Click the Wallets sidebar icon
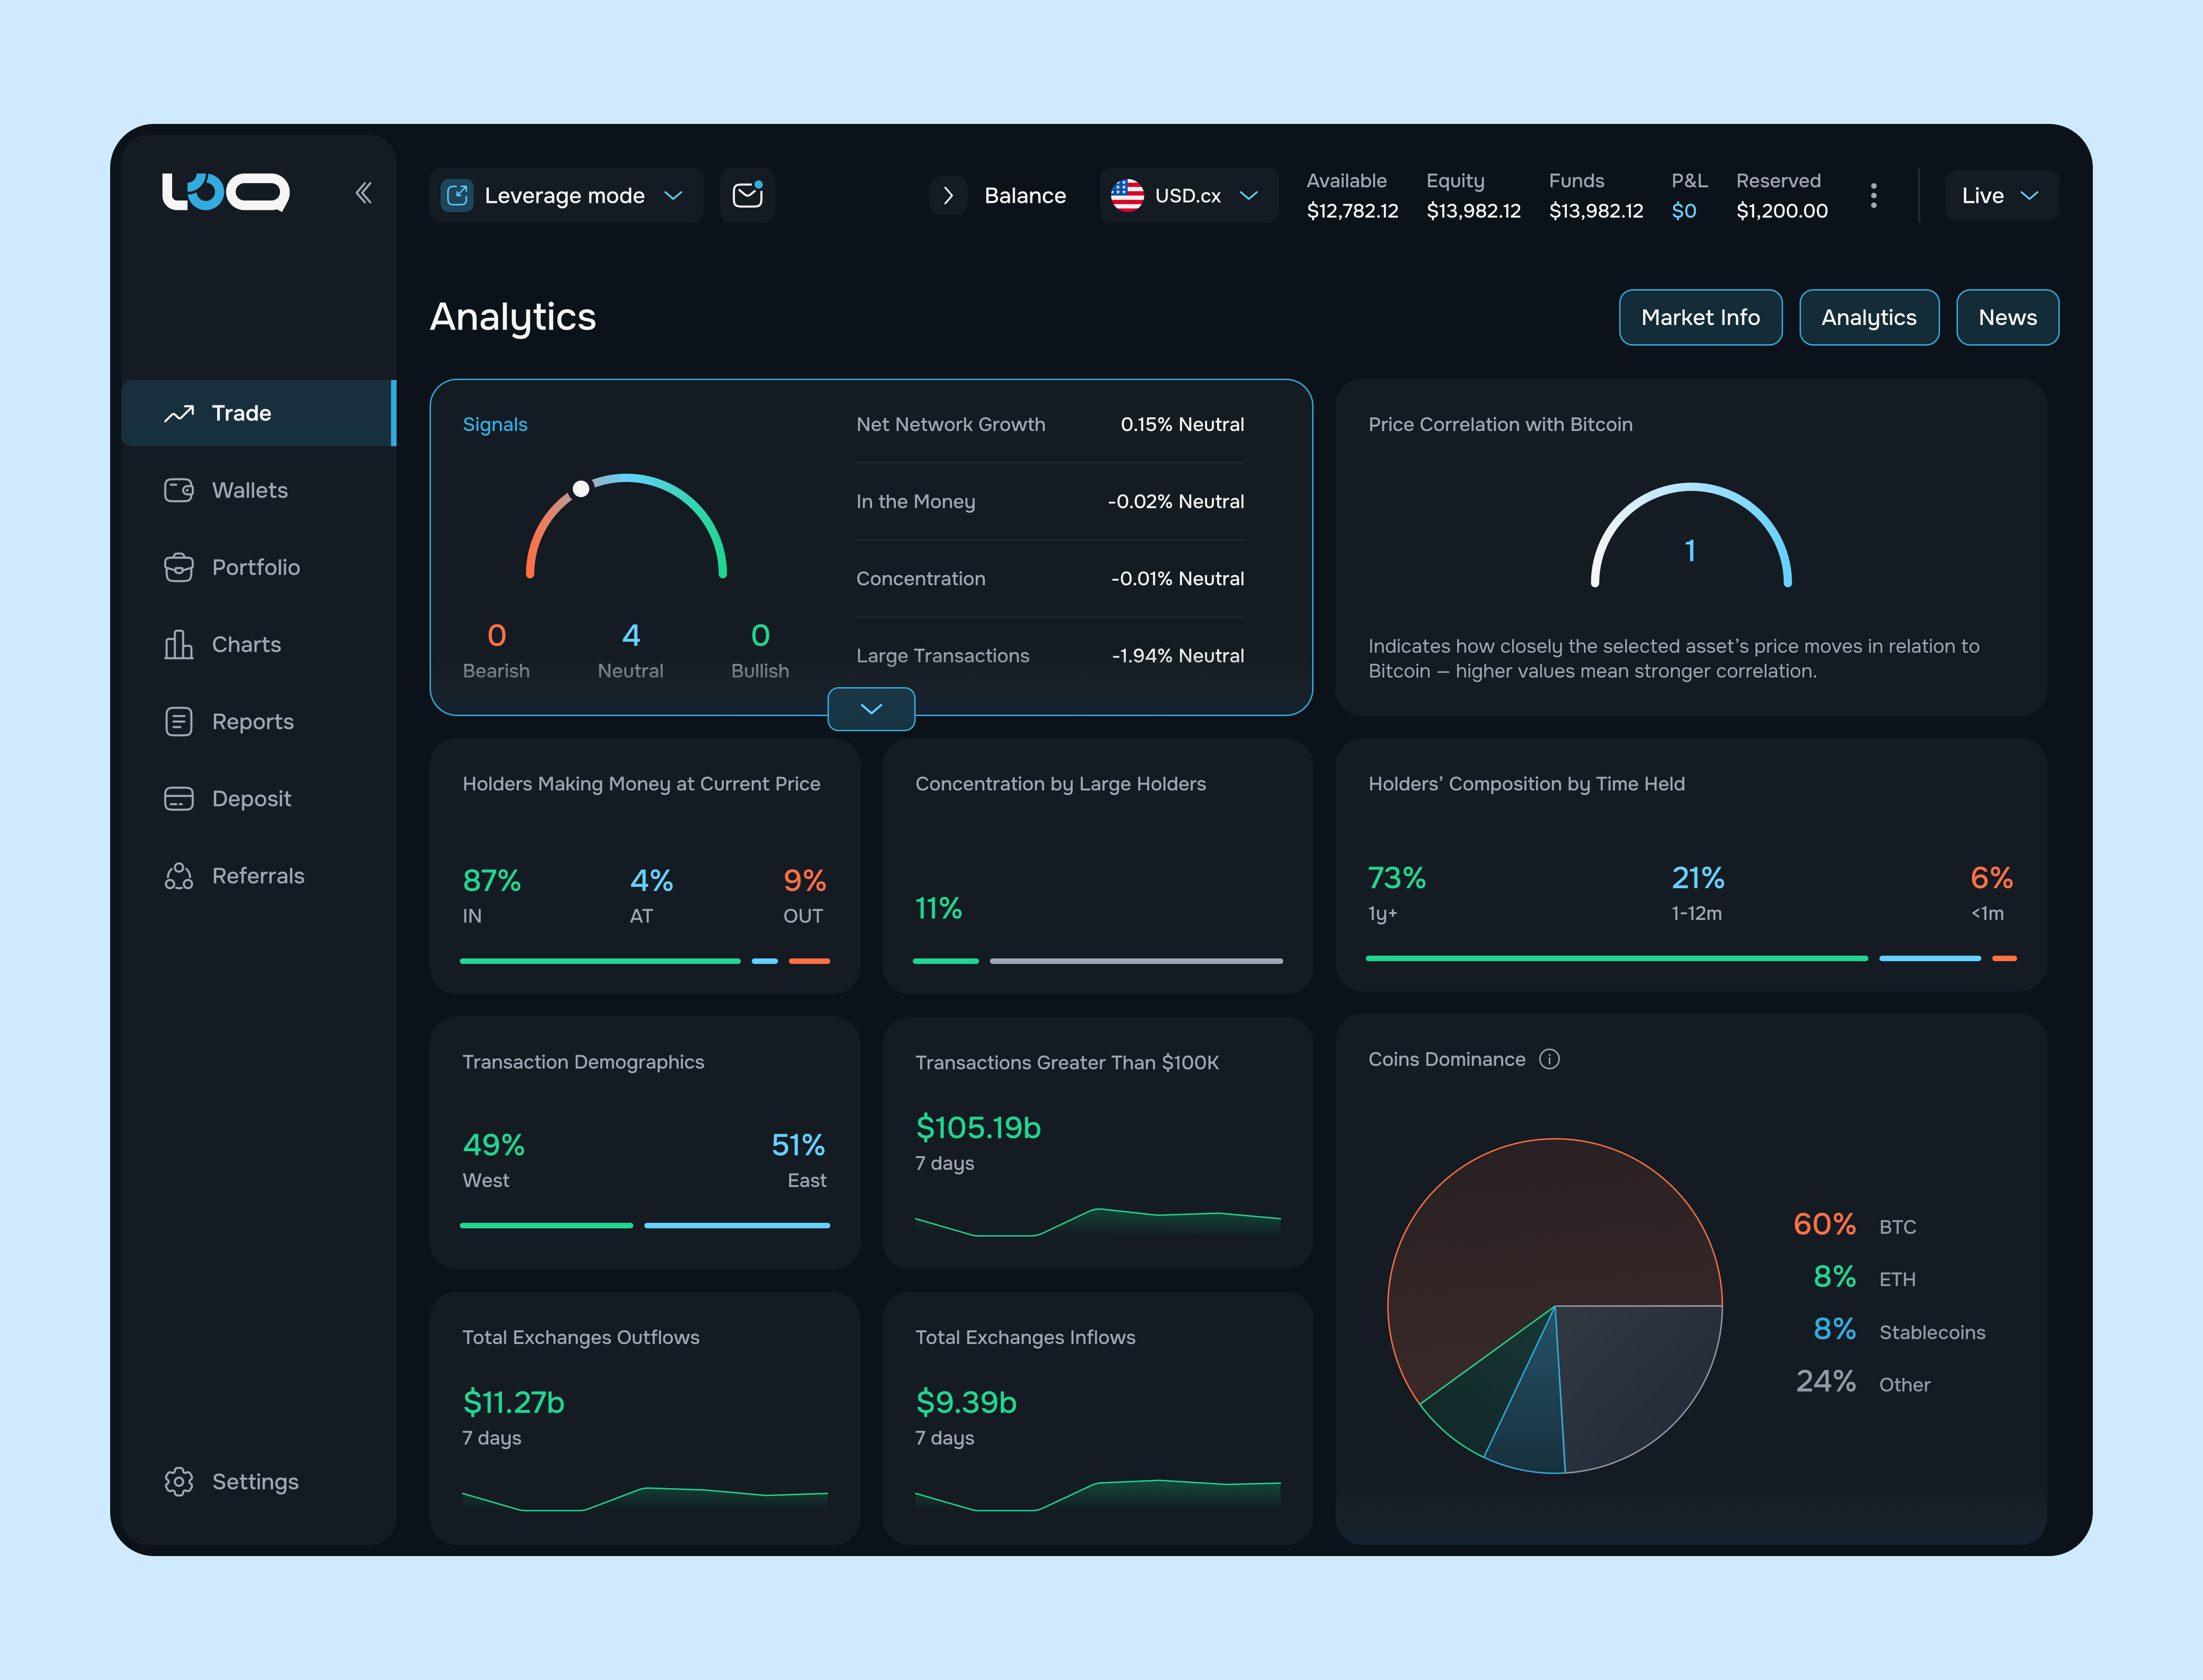 pos(179,490)
